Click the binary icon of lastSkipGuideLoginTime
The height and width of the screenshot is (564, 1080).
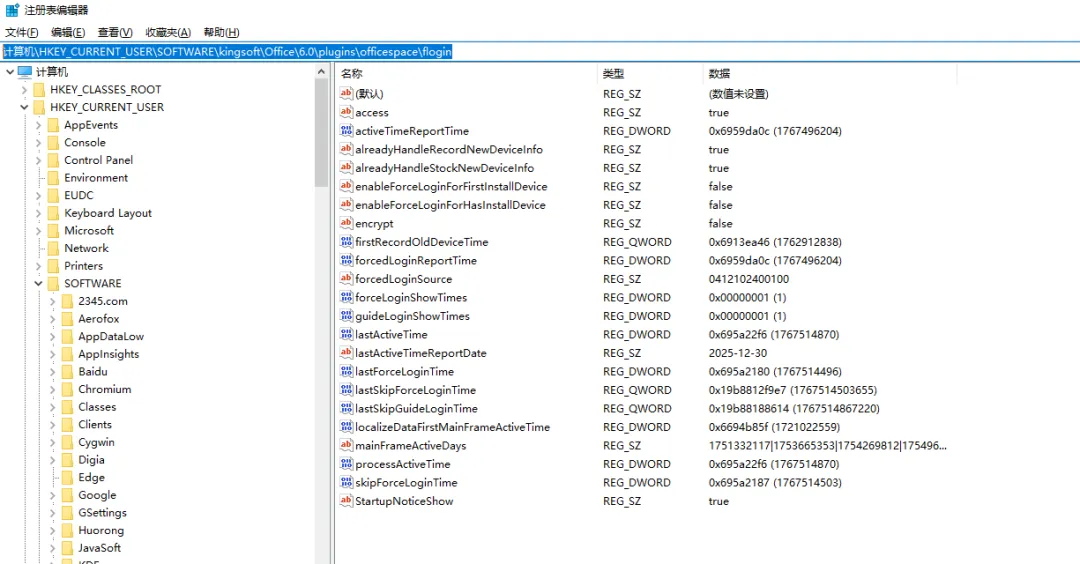pyautogui.click(x=346, y=408)
